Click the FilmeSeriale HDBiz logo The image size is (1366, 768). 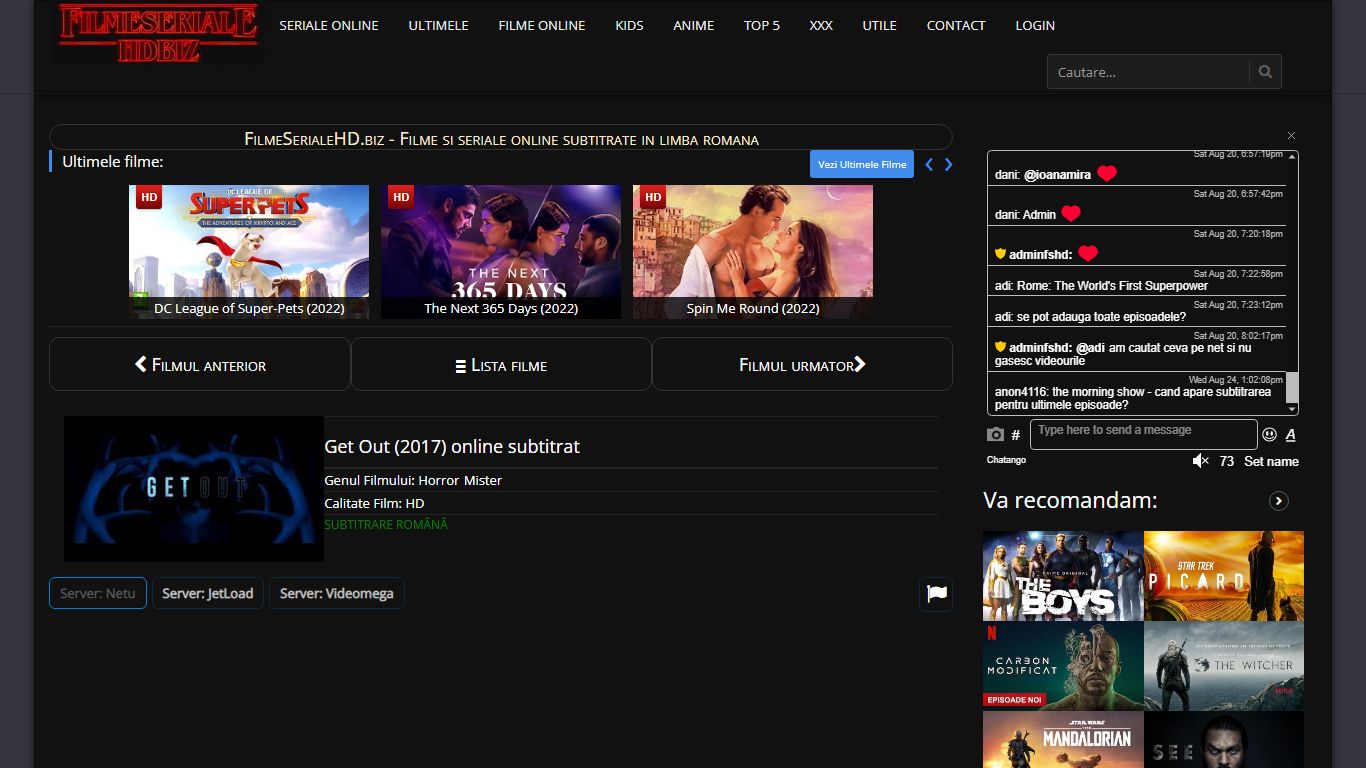point(159,33)
